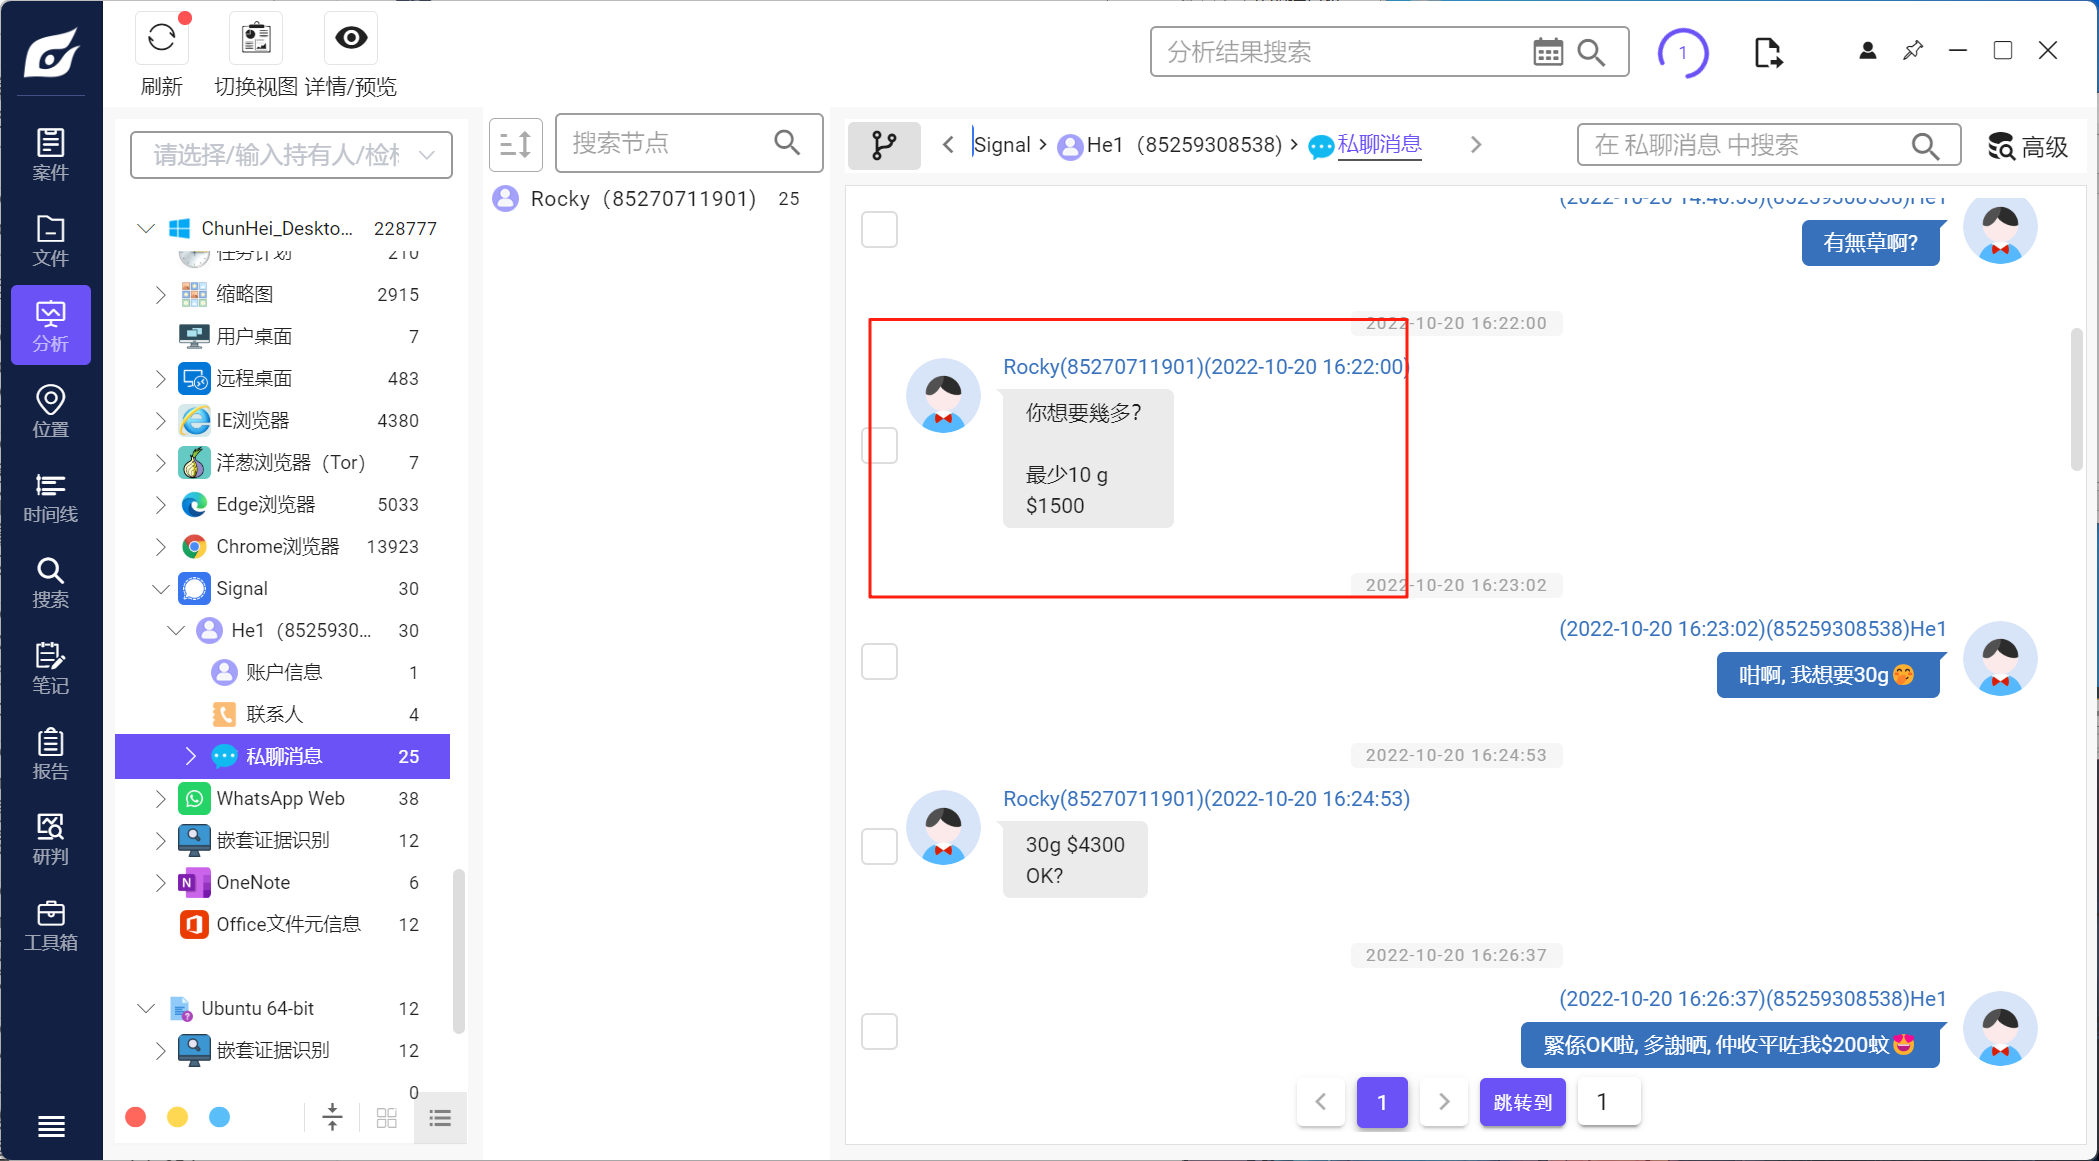
Task: Click the 切换视图 switch view icon
Action: [256, 39]
